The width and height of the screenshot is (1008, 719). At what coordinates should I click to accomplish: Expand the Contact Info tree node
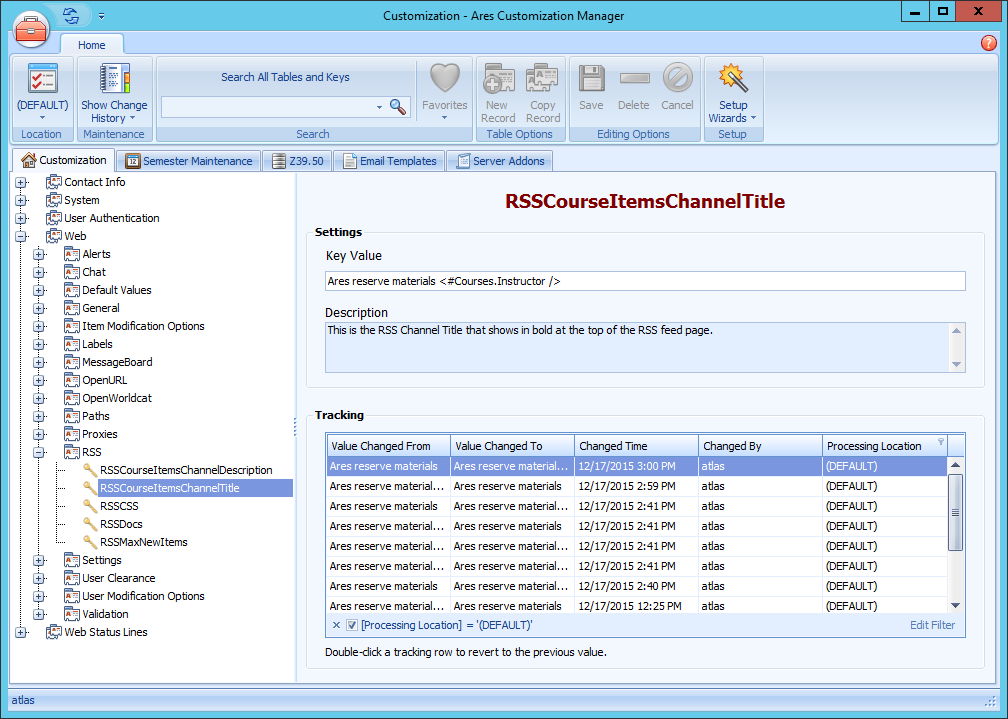(x=21, y=182)
